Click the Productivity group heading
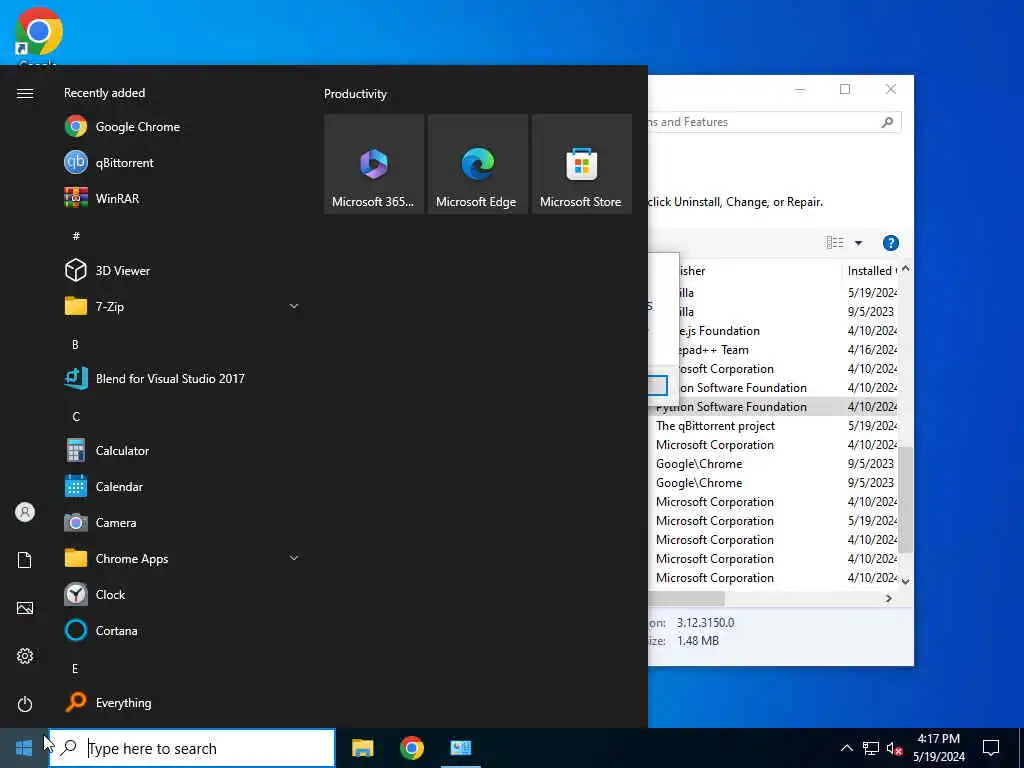Image resolution: width=1024 pixels, height=768 pixels. (355, 94)
